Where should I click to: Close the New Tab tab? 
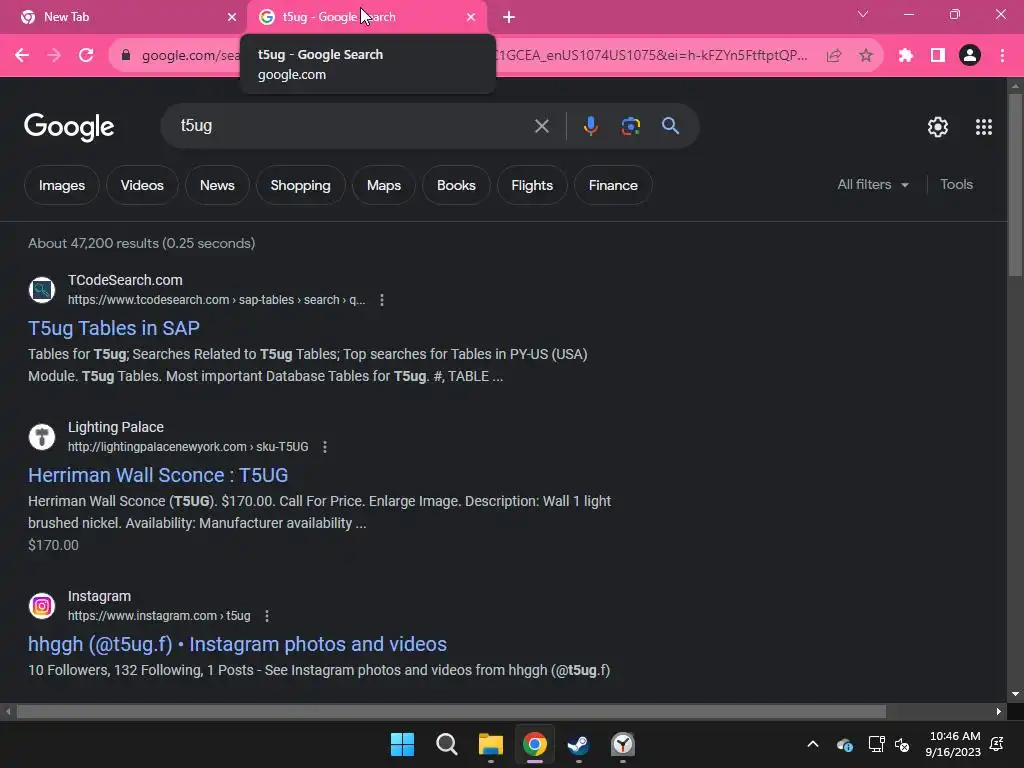[232, 18]
